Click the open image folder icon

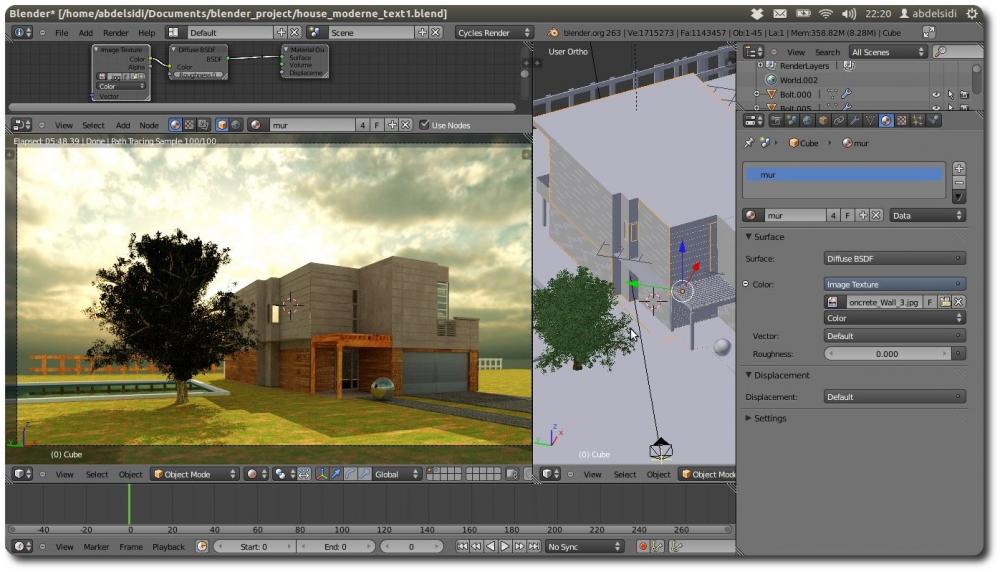click(944, 302)
